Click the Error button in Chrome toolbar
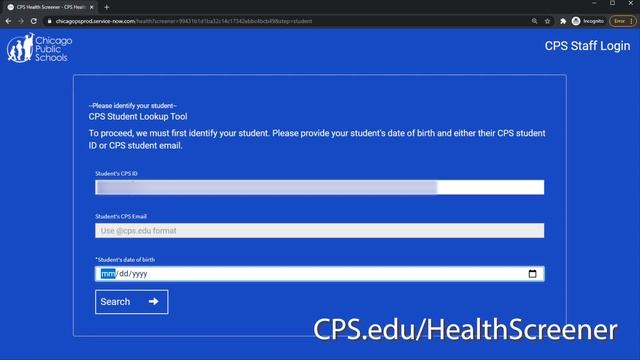This screenshot has width=640, height=360. [622, 21]
